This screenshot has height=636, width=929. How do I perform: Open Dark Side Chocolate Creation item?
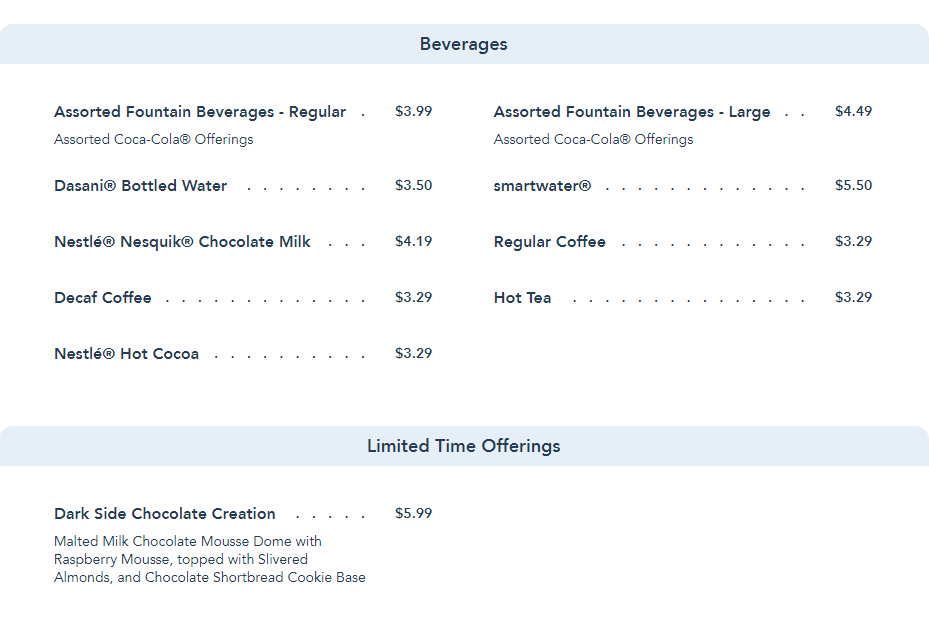click(165, 514)
